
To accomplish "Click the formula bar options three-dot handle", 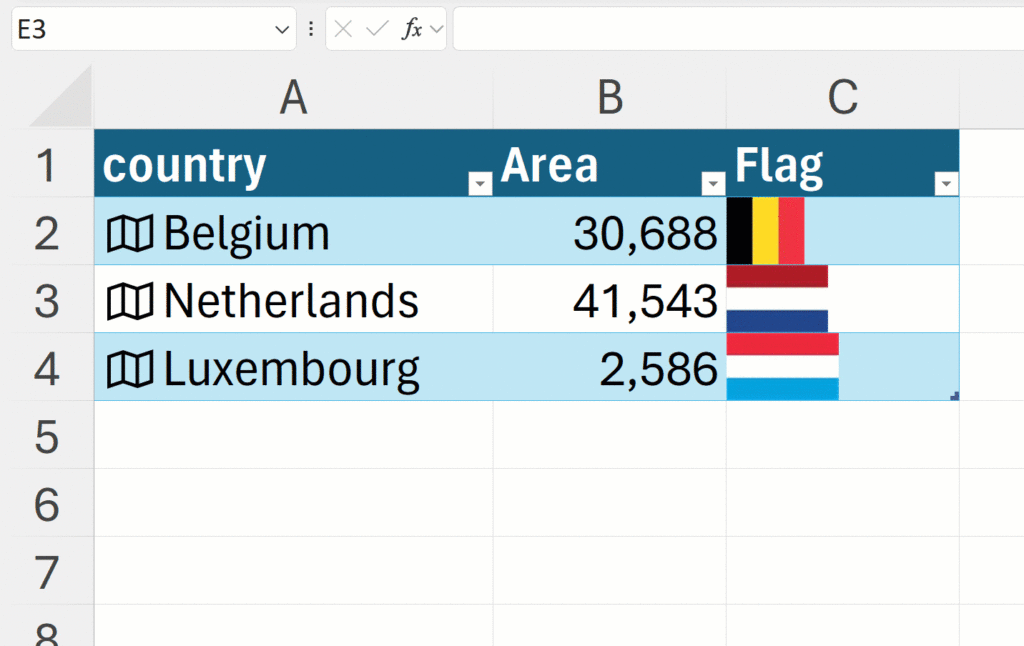I will (311, 29).
